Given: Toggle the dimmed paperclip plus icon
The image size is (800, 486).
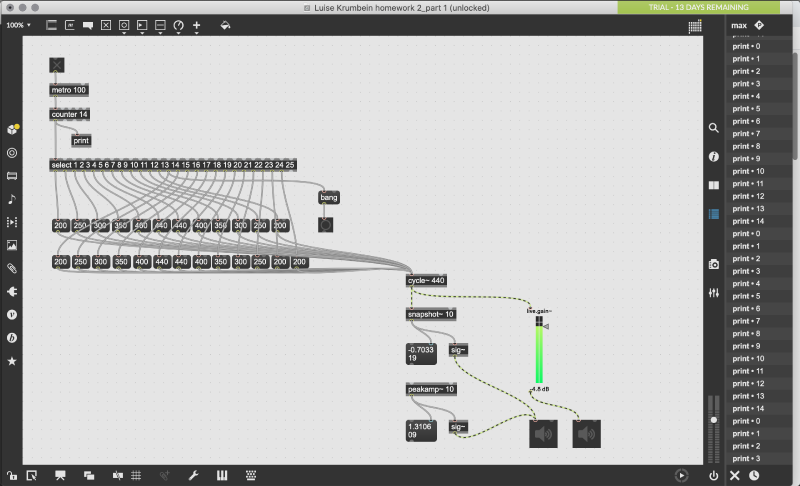Looking at the screenshot, I should click(x=164, y=475).
